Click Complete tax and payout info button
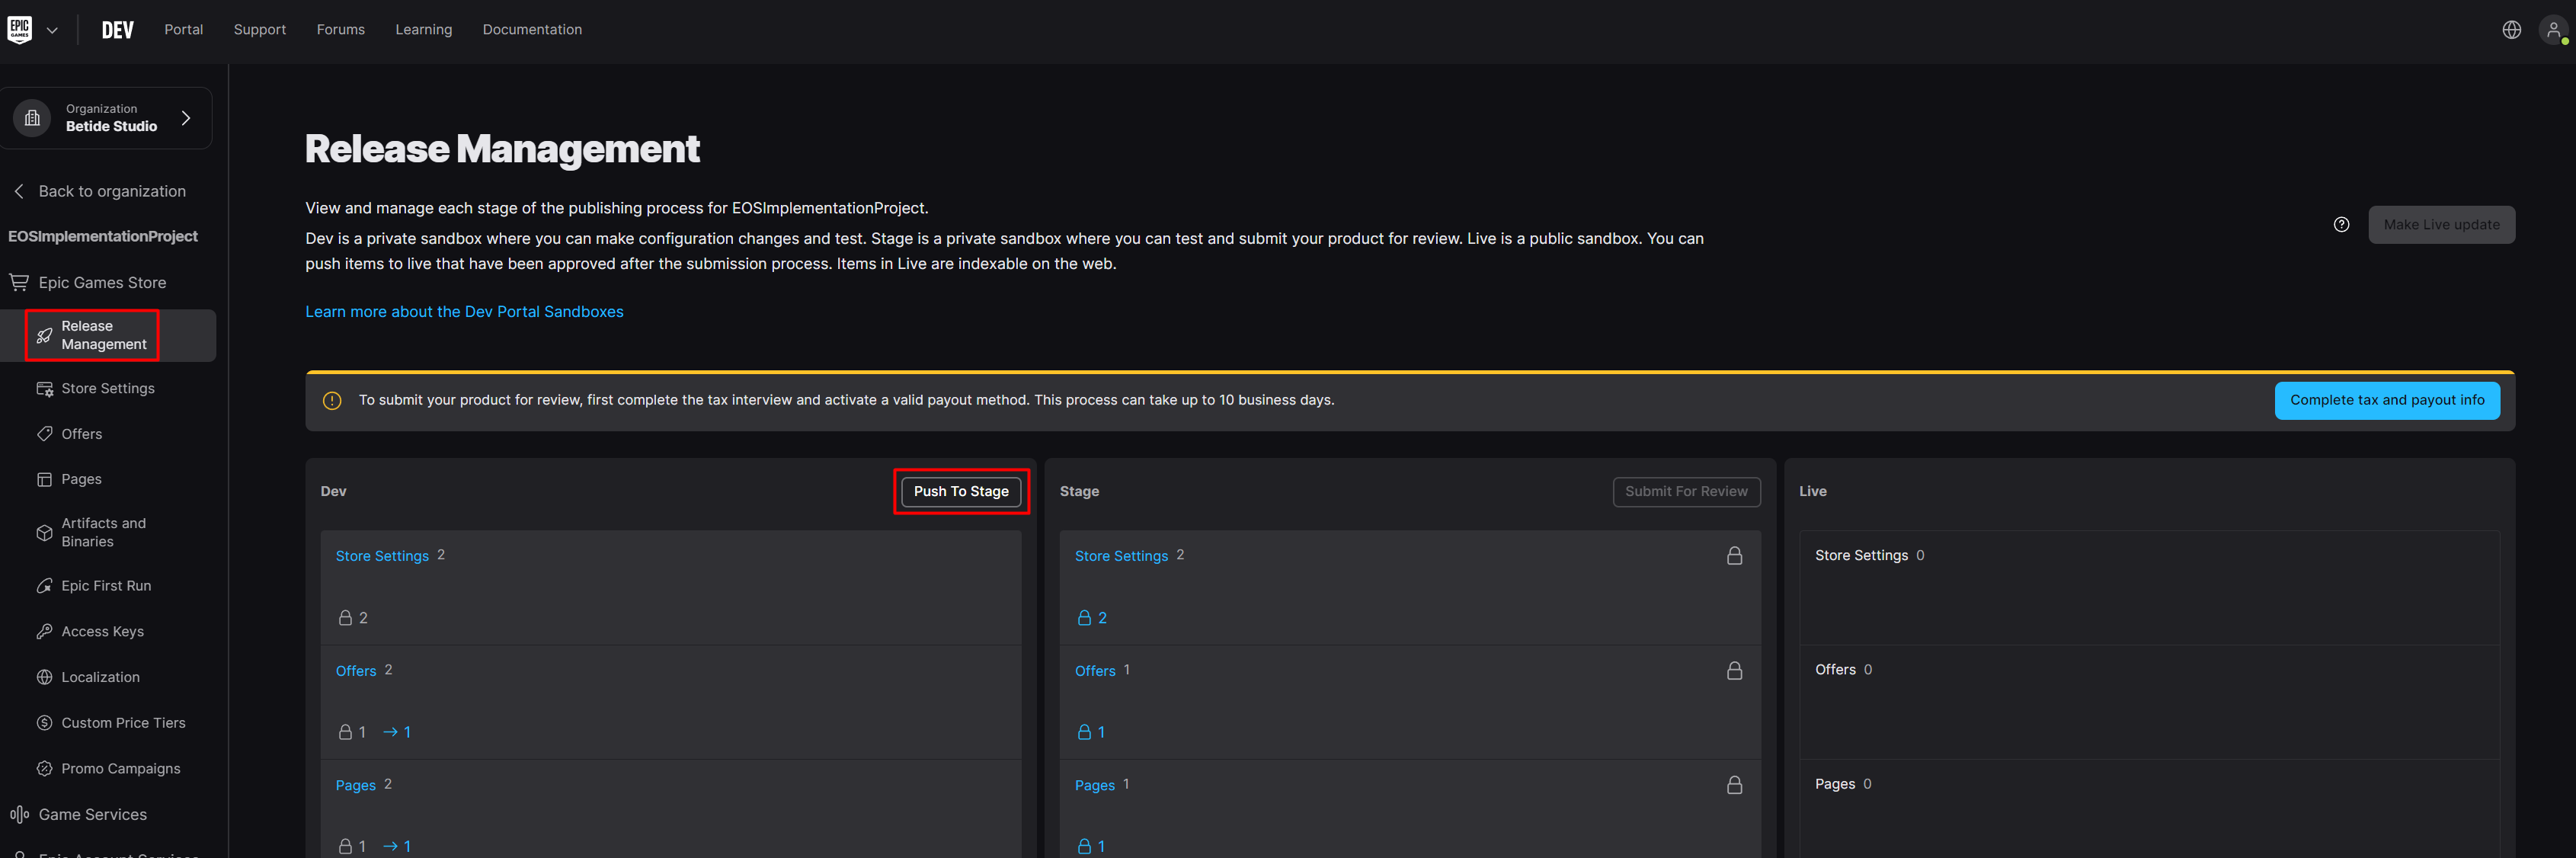The height and width of the screenshot is (858, 2576). 2386,400
